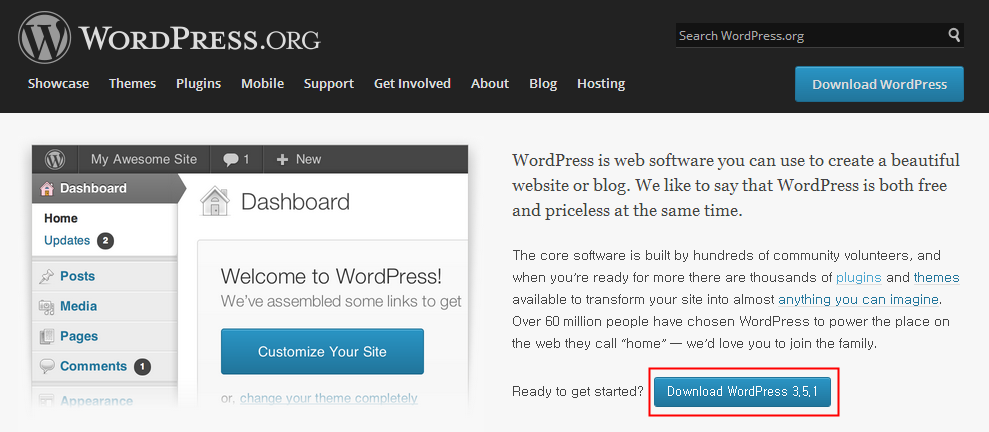The image size is (989, 432).
Task: Click the pushpin icon beside Posts
Action: click(x=47, y=276)
